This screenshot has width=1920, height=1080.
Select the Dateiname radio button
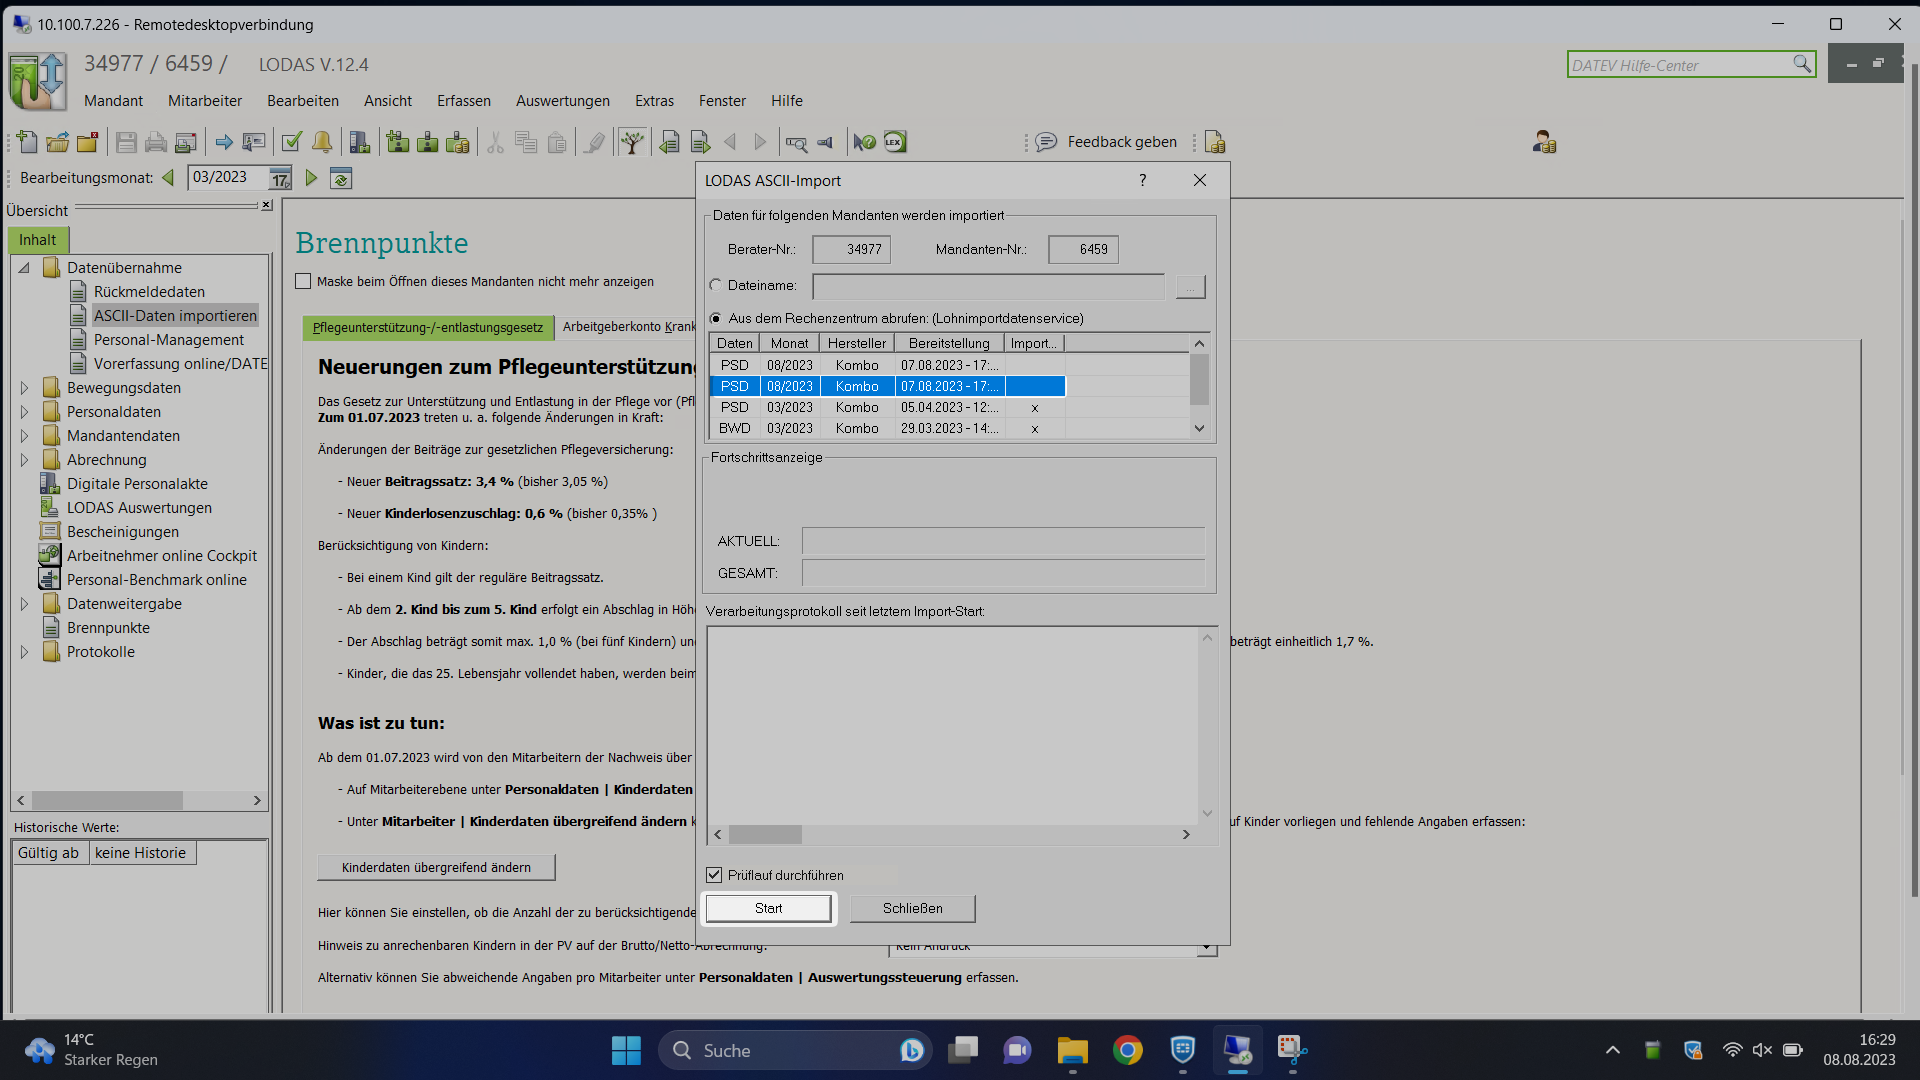[716, 286]
